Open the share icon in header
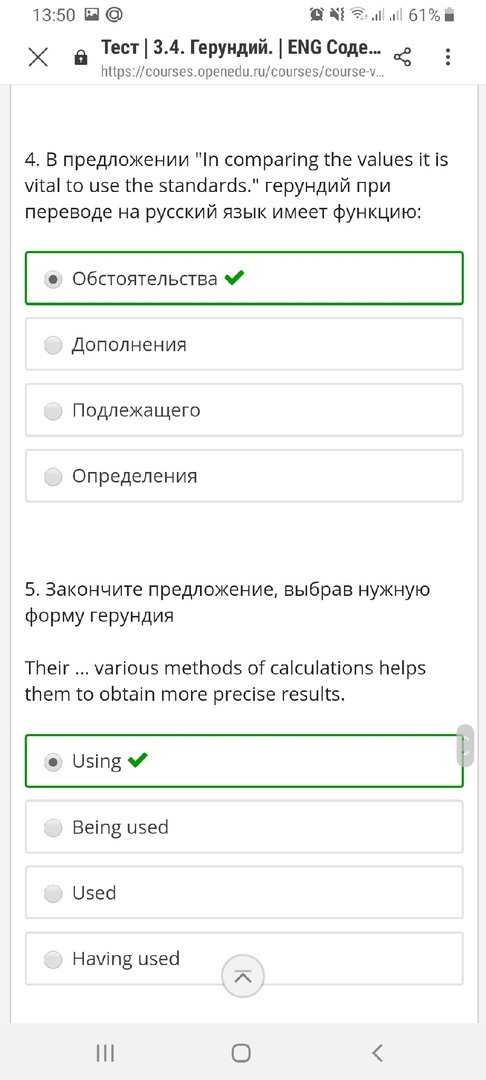This screenshot has width=486, height=1080. point(401,58)
